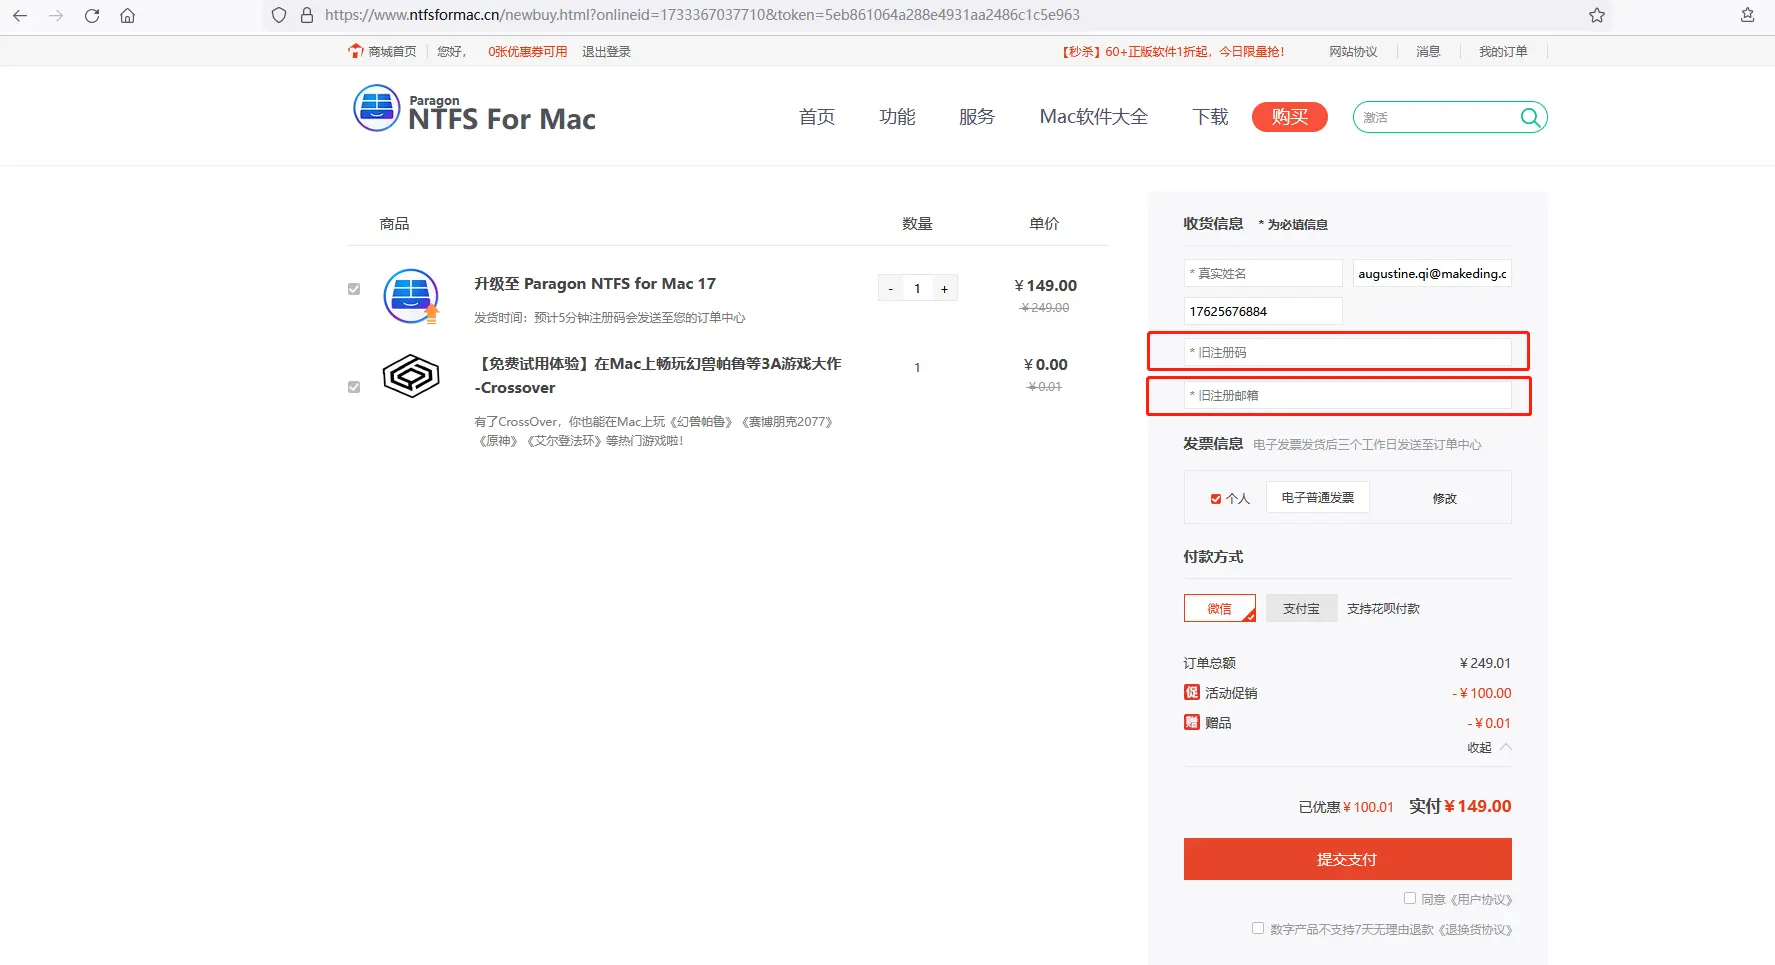This screenshot has height=965, width=1775.
Task: Click the 真实姓名 name input field
Action: [x=1263, y=273]
